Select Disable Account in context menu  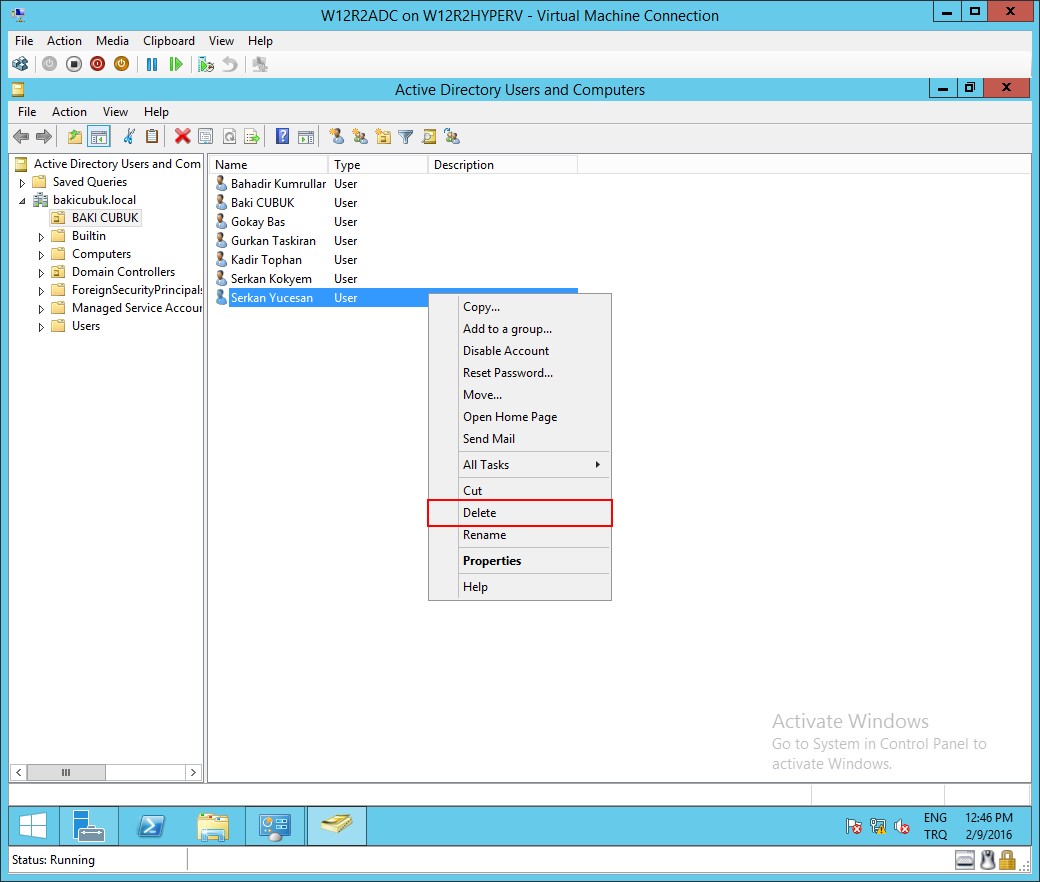tap(520, 351)
